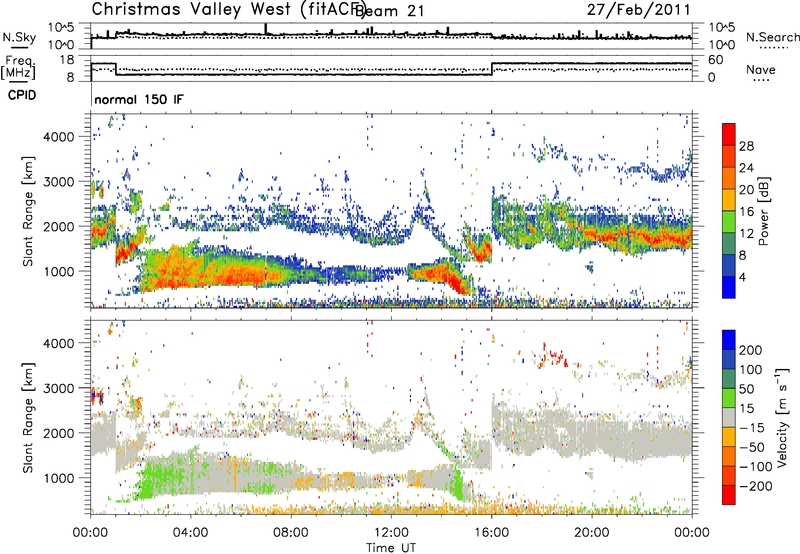This screenshot has width=800, height=554.
Task: Pick the red bottom segment of the velocity colorbar
Action: 729,495
